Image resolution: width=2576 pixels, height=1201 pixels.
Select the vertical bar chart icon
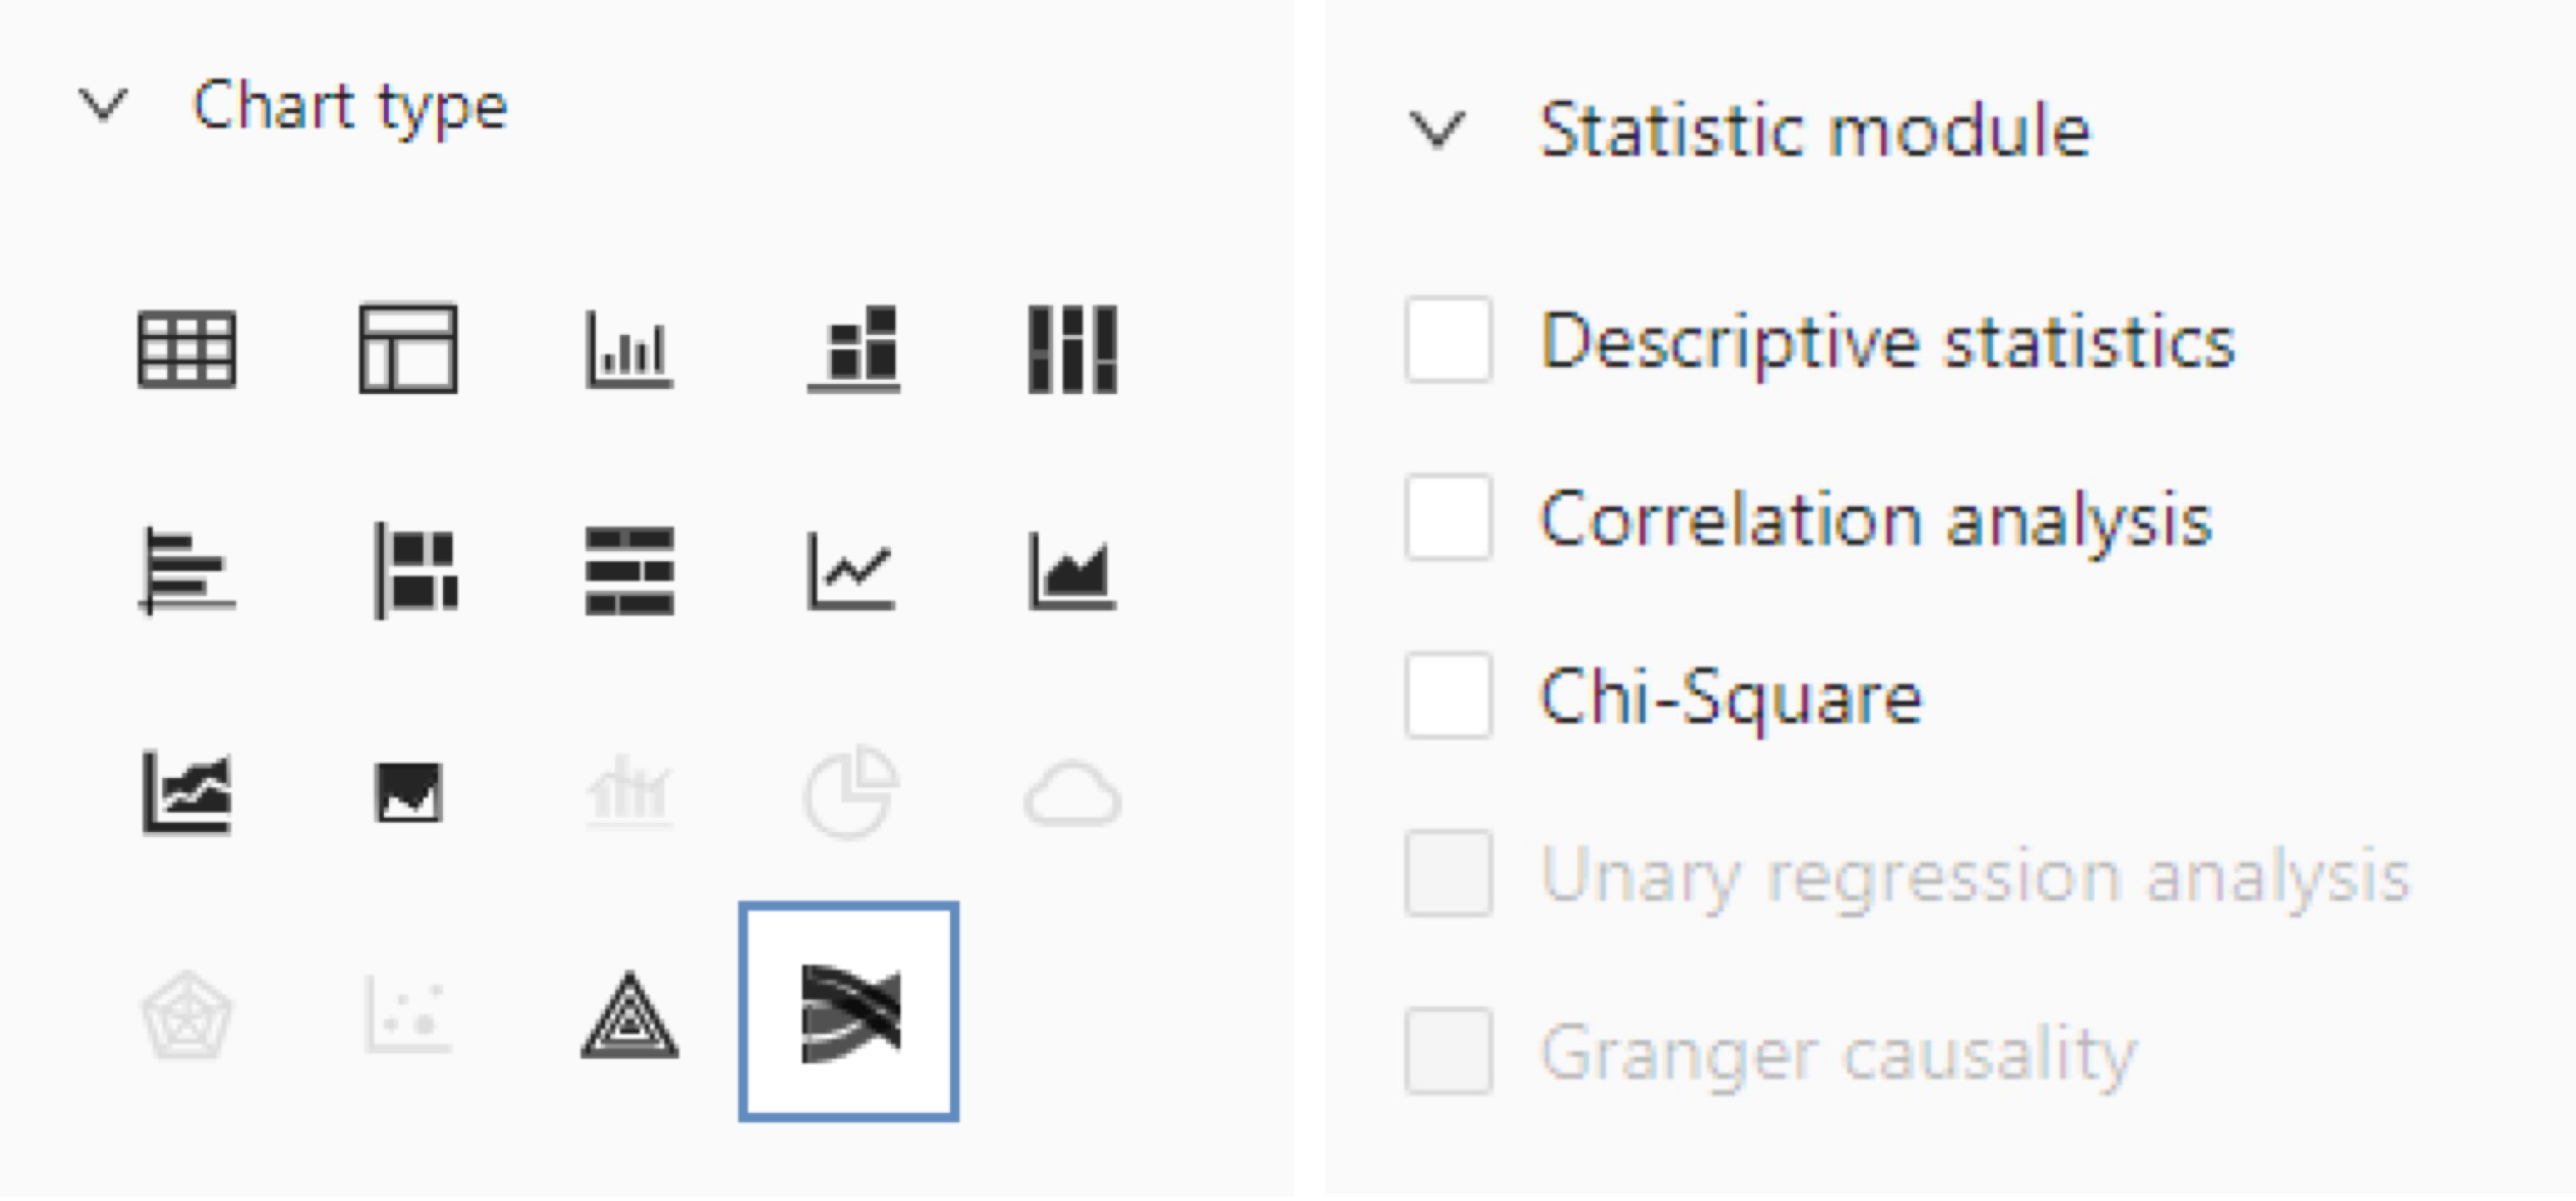tap(629, 349)
